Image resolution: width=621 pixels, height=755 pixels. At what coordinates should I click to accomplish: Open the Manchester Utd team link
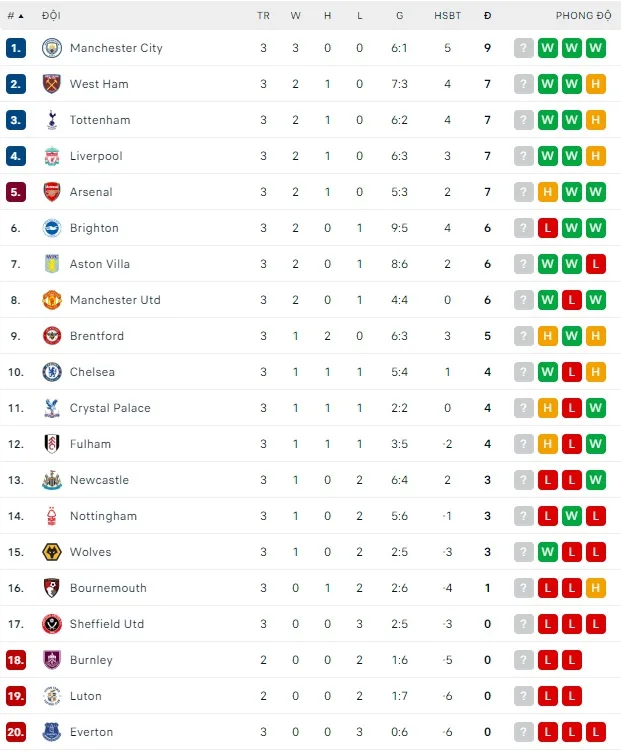click(x=115, y=300)
